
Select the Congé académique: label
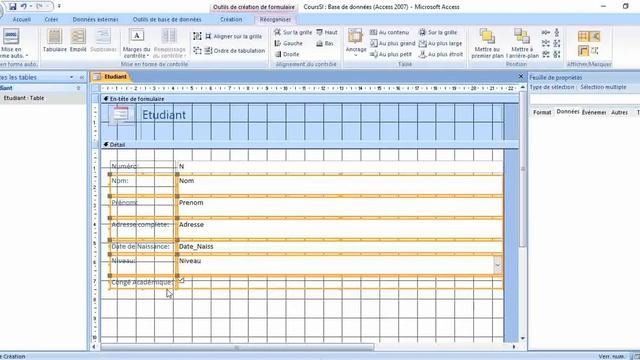point(142,282)
